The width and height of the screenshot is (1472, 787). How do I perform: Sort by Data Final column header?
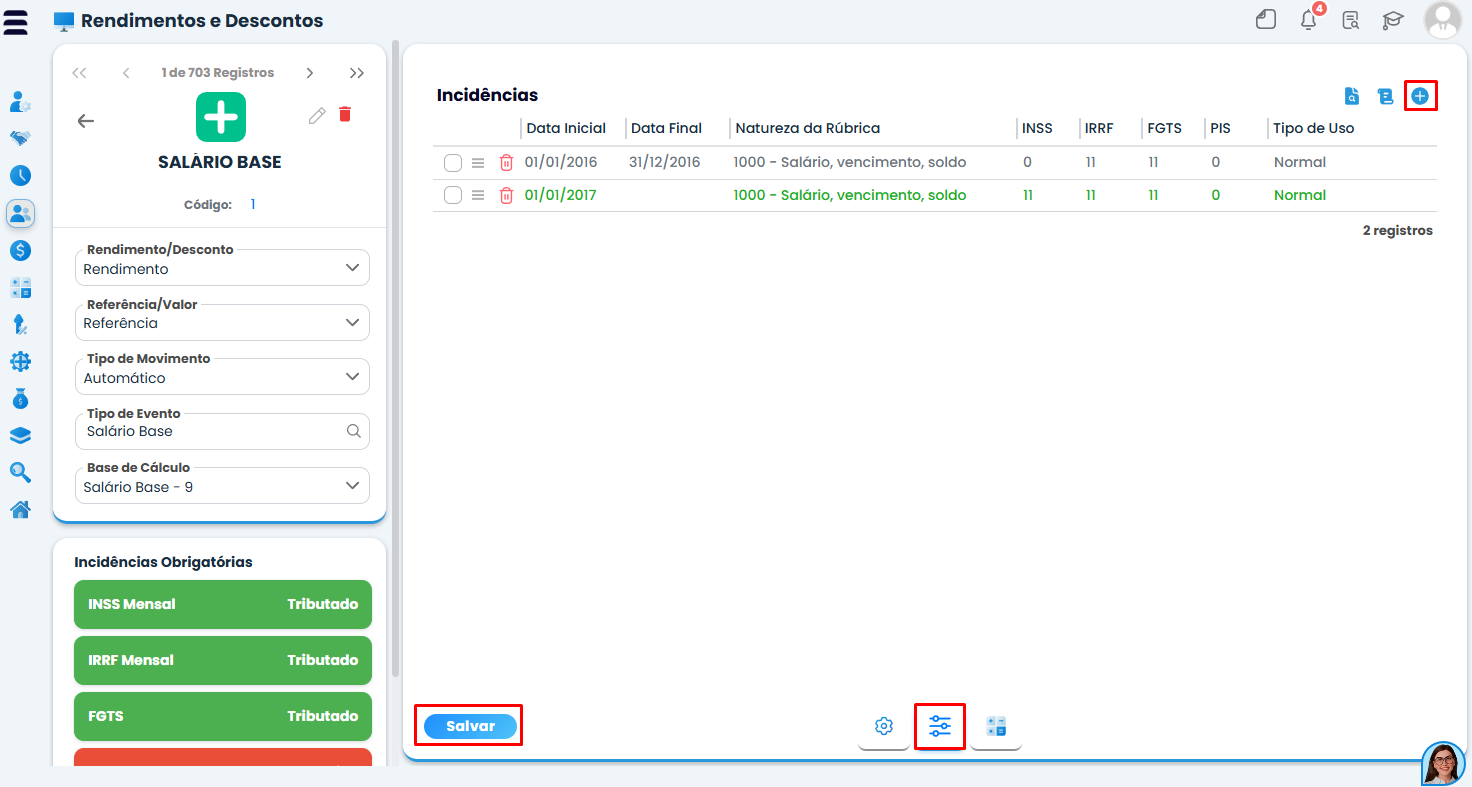(x=666, y=128)
